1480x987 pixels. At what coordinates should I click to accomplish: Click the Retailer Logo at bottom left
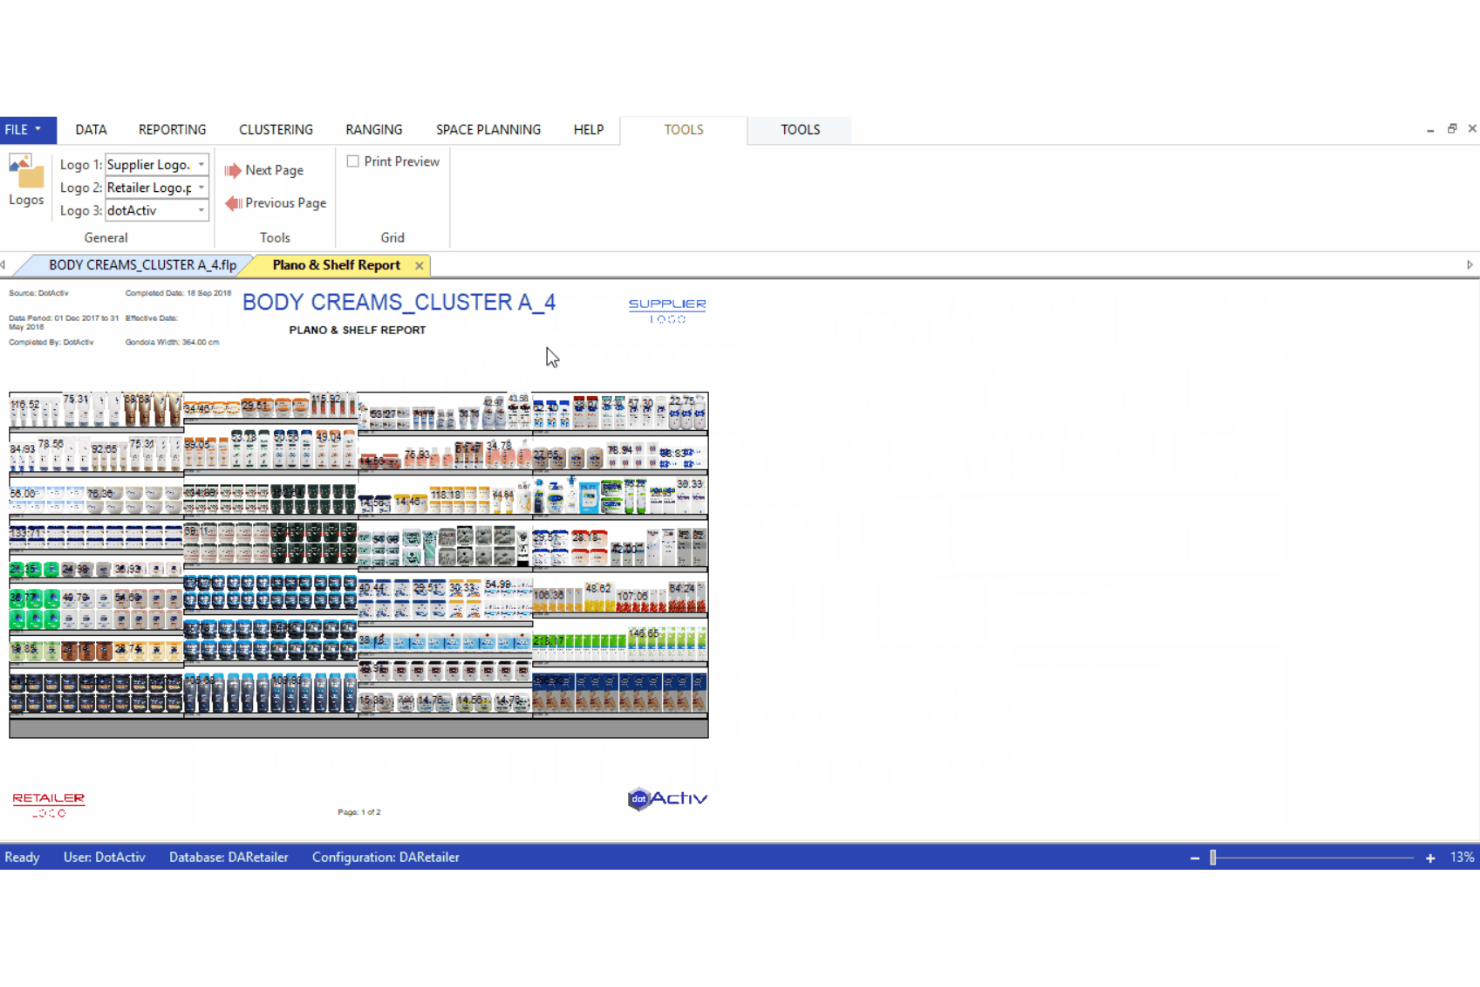tap(47, 804)
